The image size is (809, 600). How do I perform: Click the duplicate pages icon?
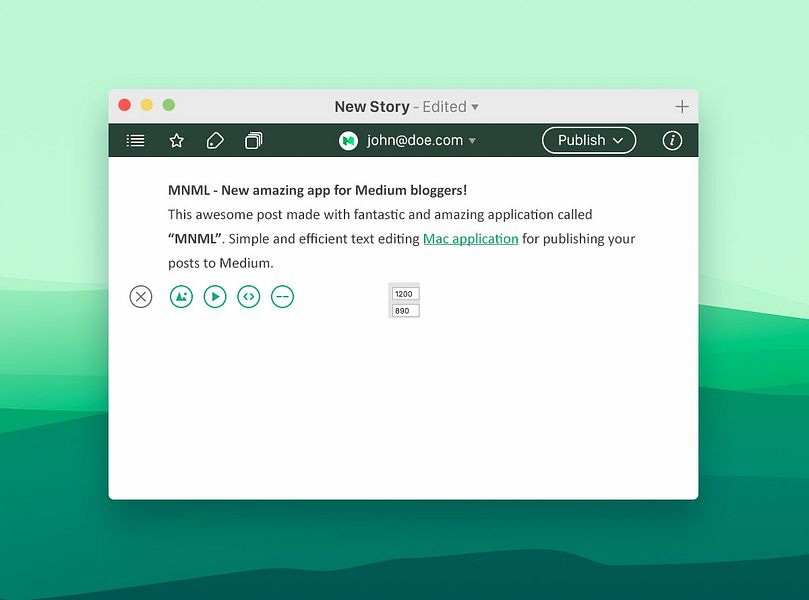pyautogui.click(x=253, y=140)
